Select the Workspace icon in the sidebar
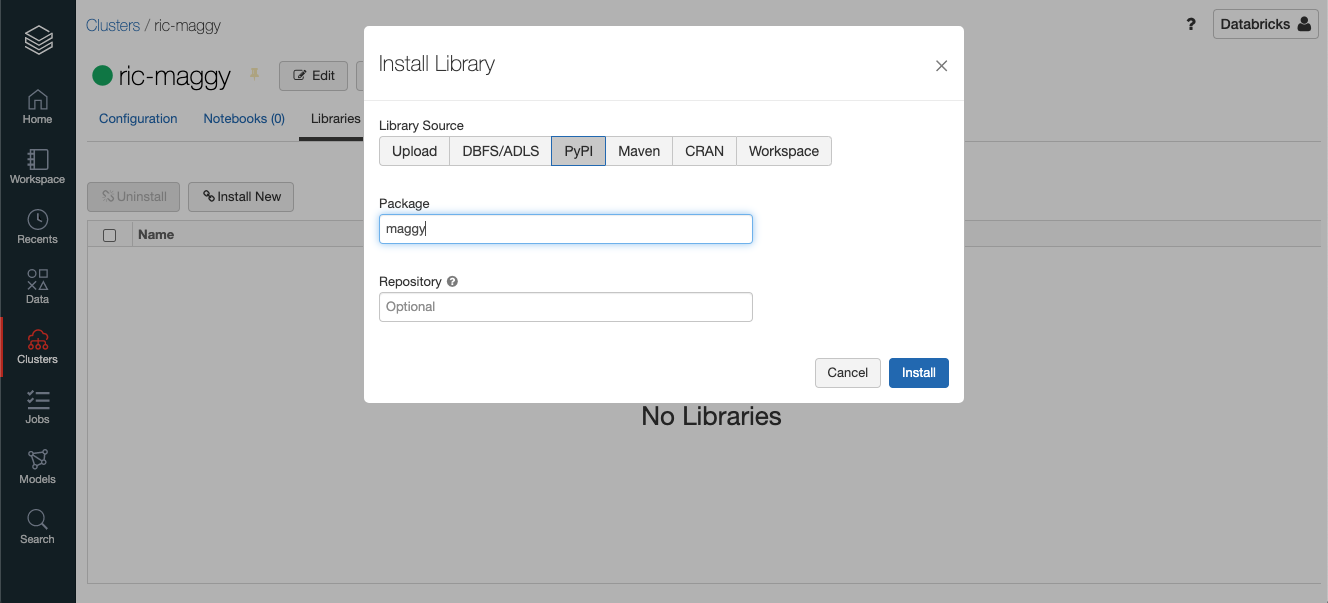This screenshot has height=603, width=1328. (x=37, y=163)
